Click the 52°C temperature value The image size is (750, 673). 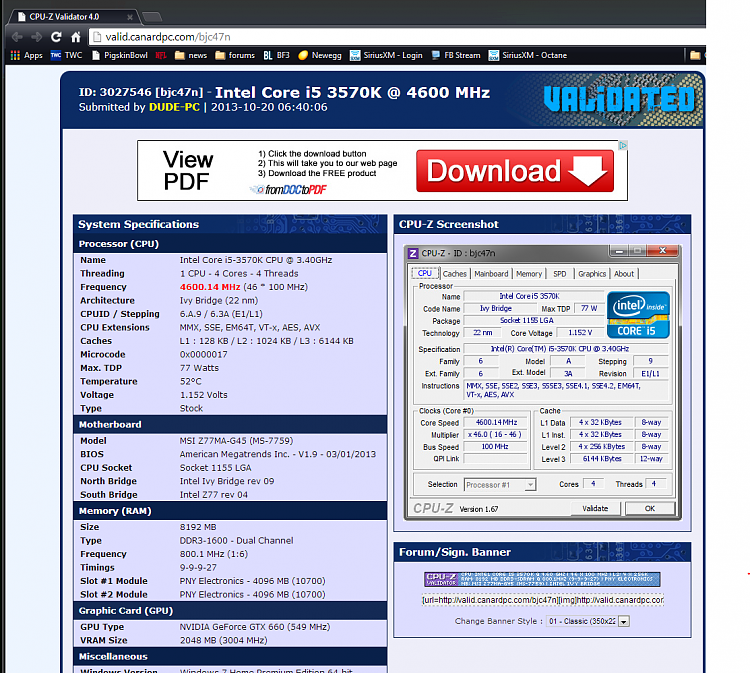[190, 381]
